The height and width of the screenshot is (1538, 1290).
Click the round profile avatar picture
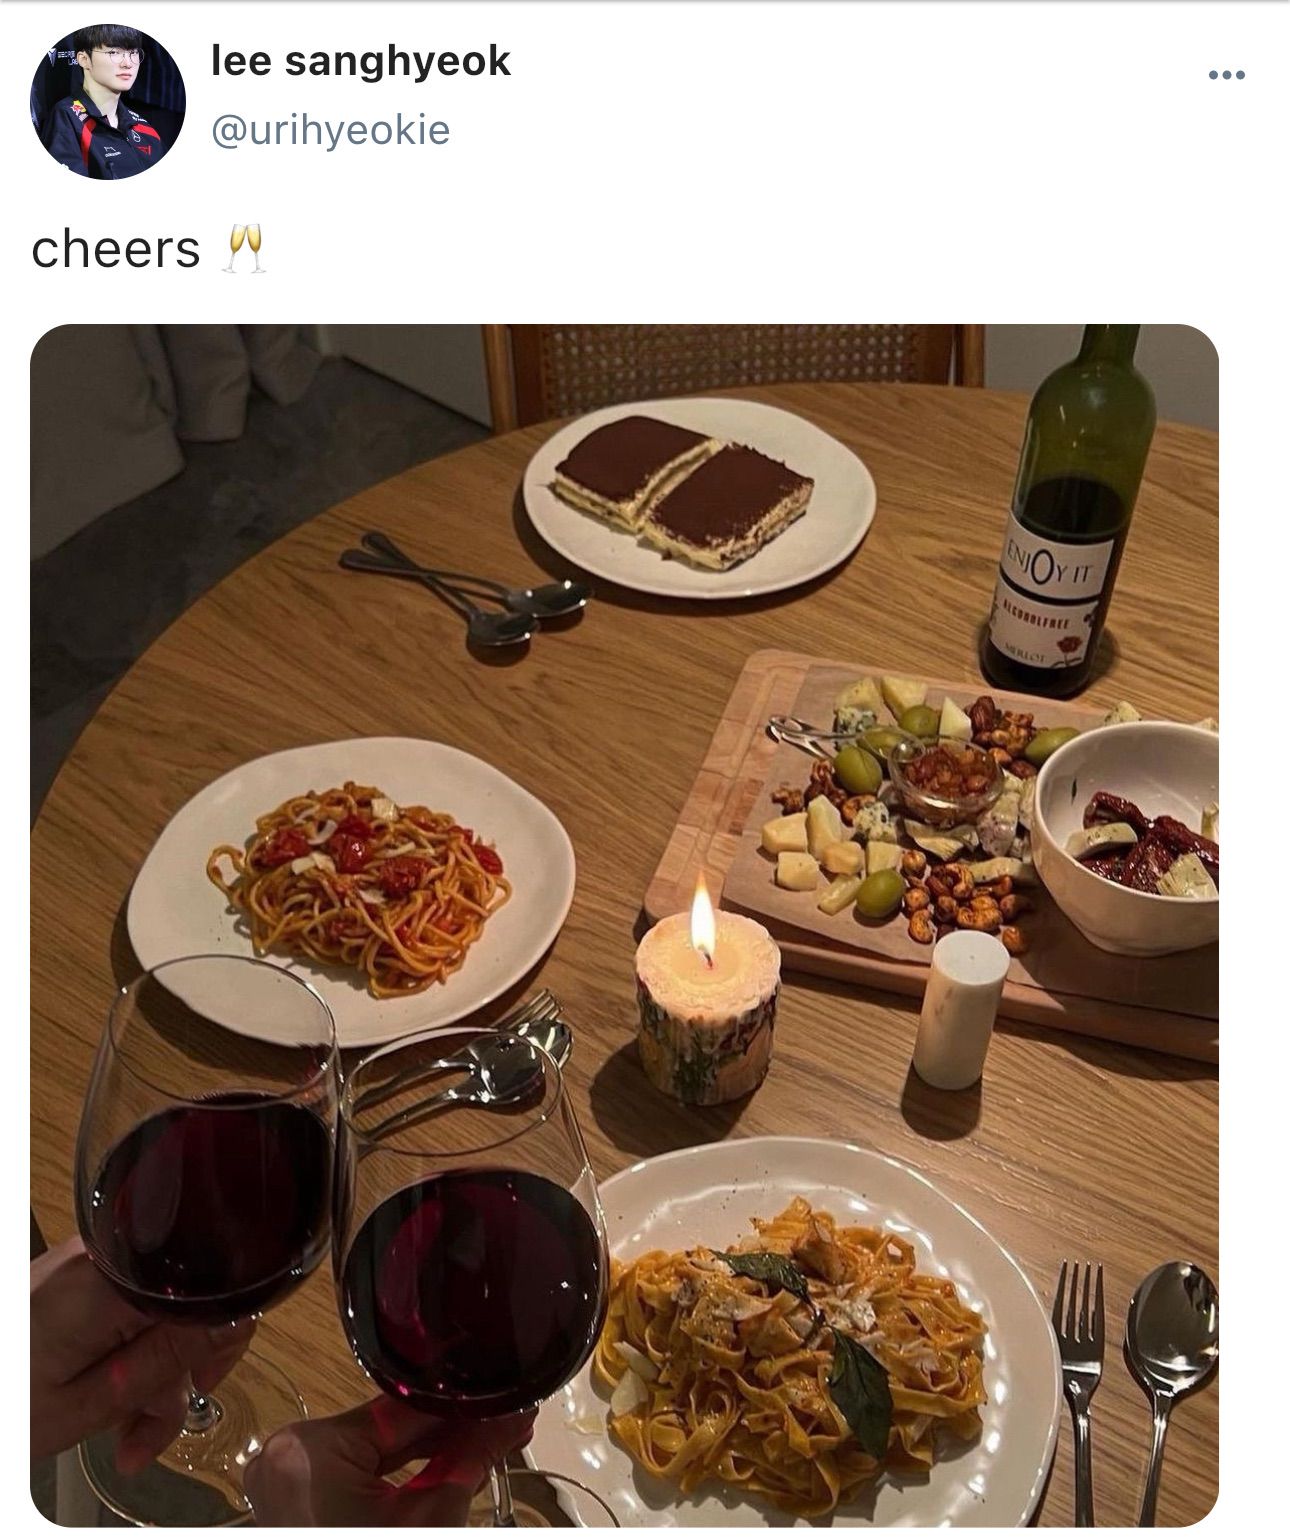(x=108, y=102)
